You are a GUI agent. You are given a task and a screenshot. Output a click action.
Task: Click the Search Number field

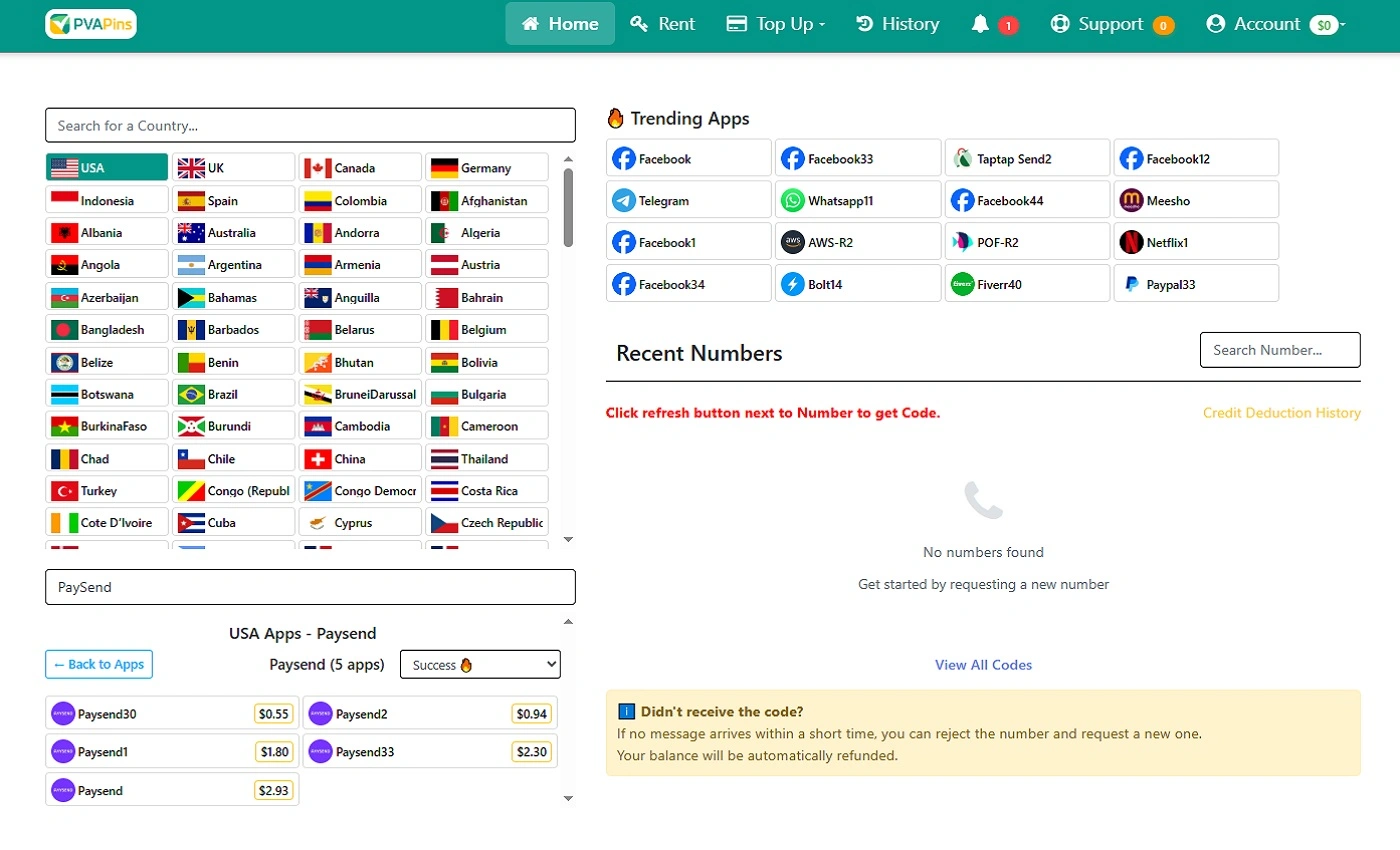1280,350
